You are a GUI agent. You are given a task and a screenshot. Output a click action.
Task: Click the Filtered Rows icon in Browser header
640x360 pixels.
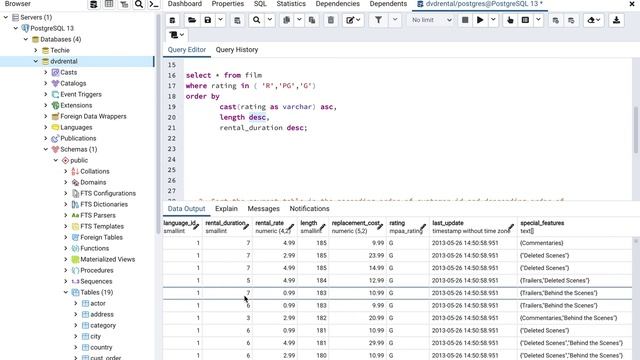pos(124,4)
